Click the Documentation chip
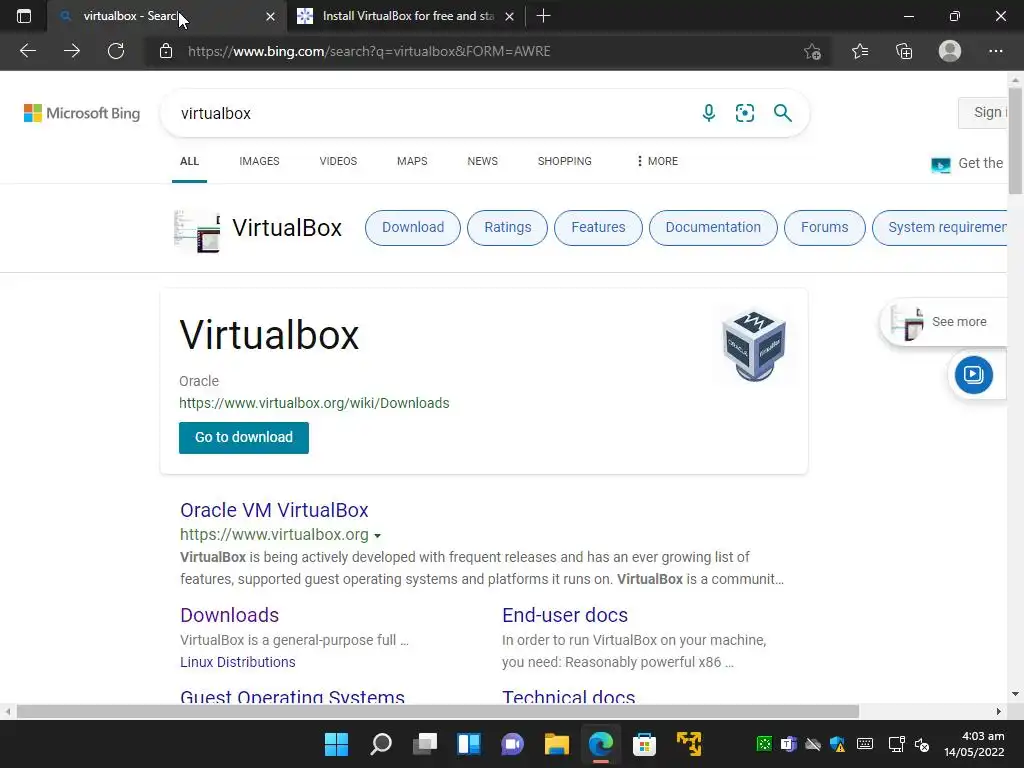Image resolution: width=1024 pixels, height=768 pixels. point(713,227)
